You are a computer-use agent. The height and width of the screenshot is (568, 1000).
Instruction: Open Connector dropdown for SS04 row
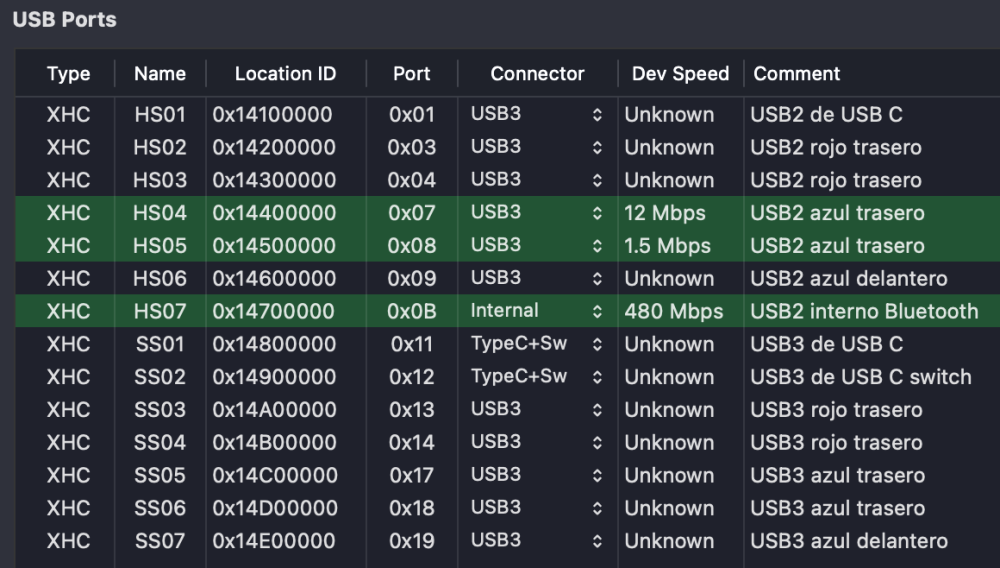tap(537, 442)
